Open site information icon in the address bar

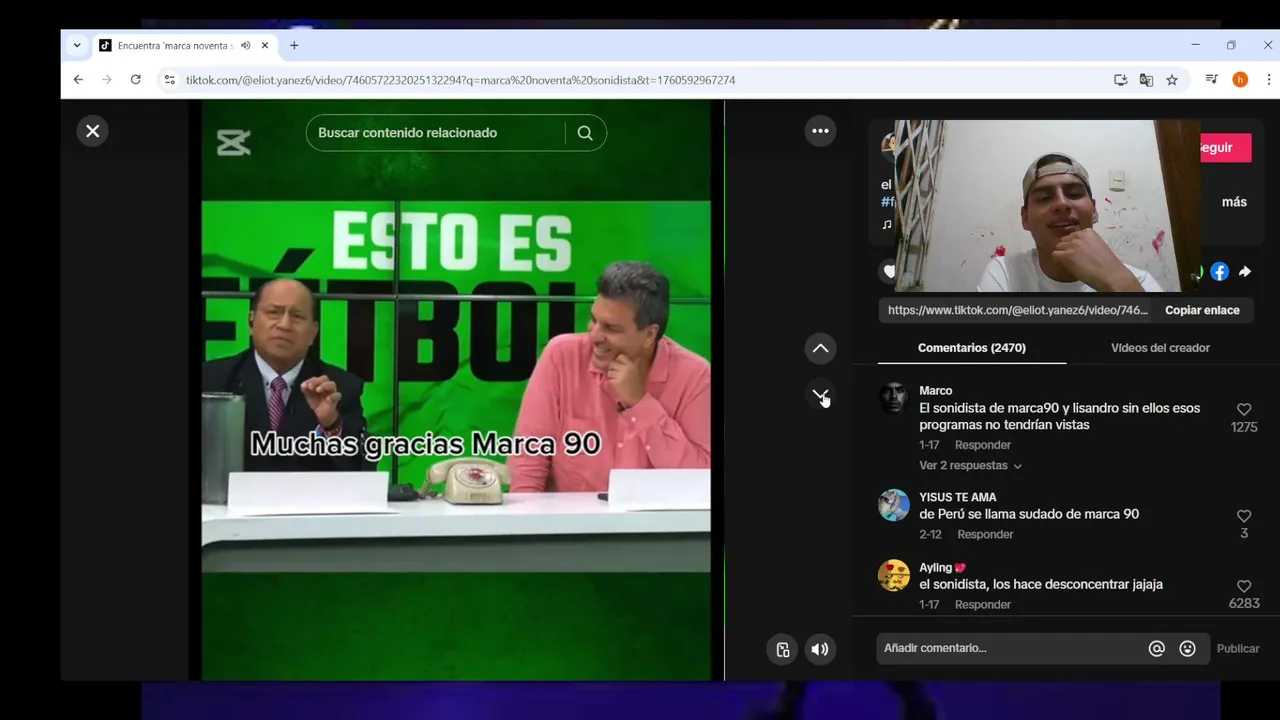click(169, 80)
